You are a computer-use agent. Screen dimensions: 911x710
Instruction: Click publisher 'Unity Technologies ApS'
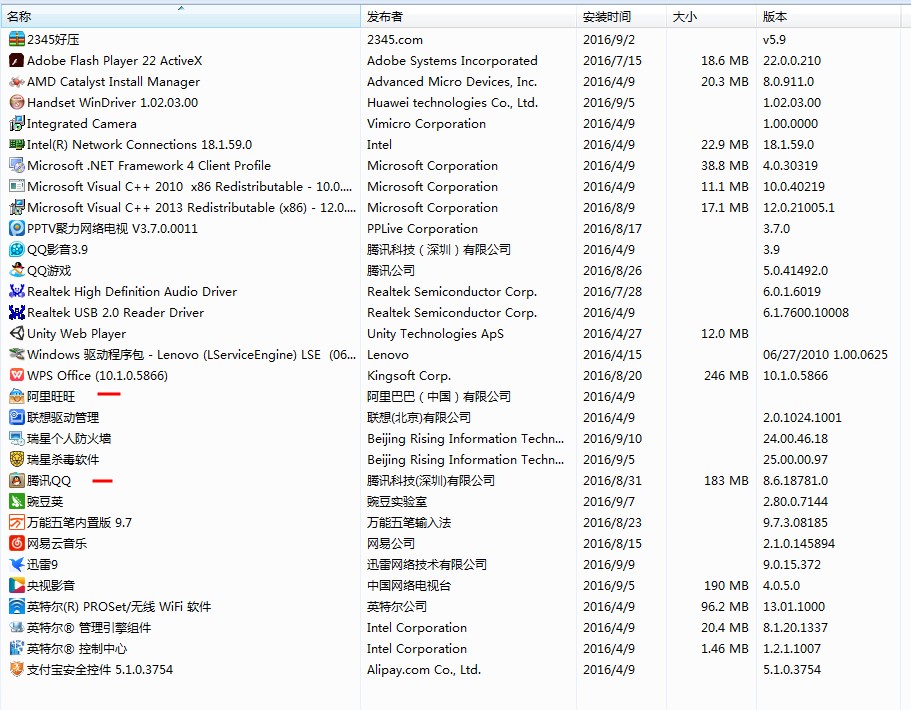point(435,334)
